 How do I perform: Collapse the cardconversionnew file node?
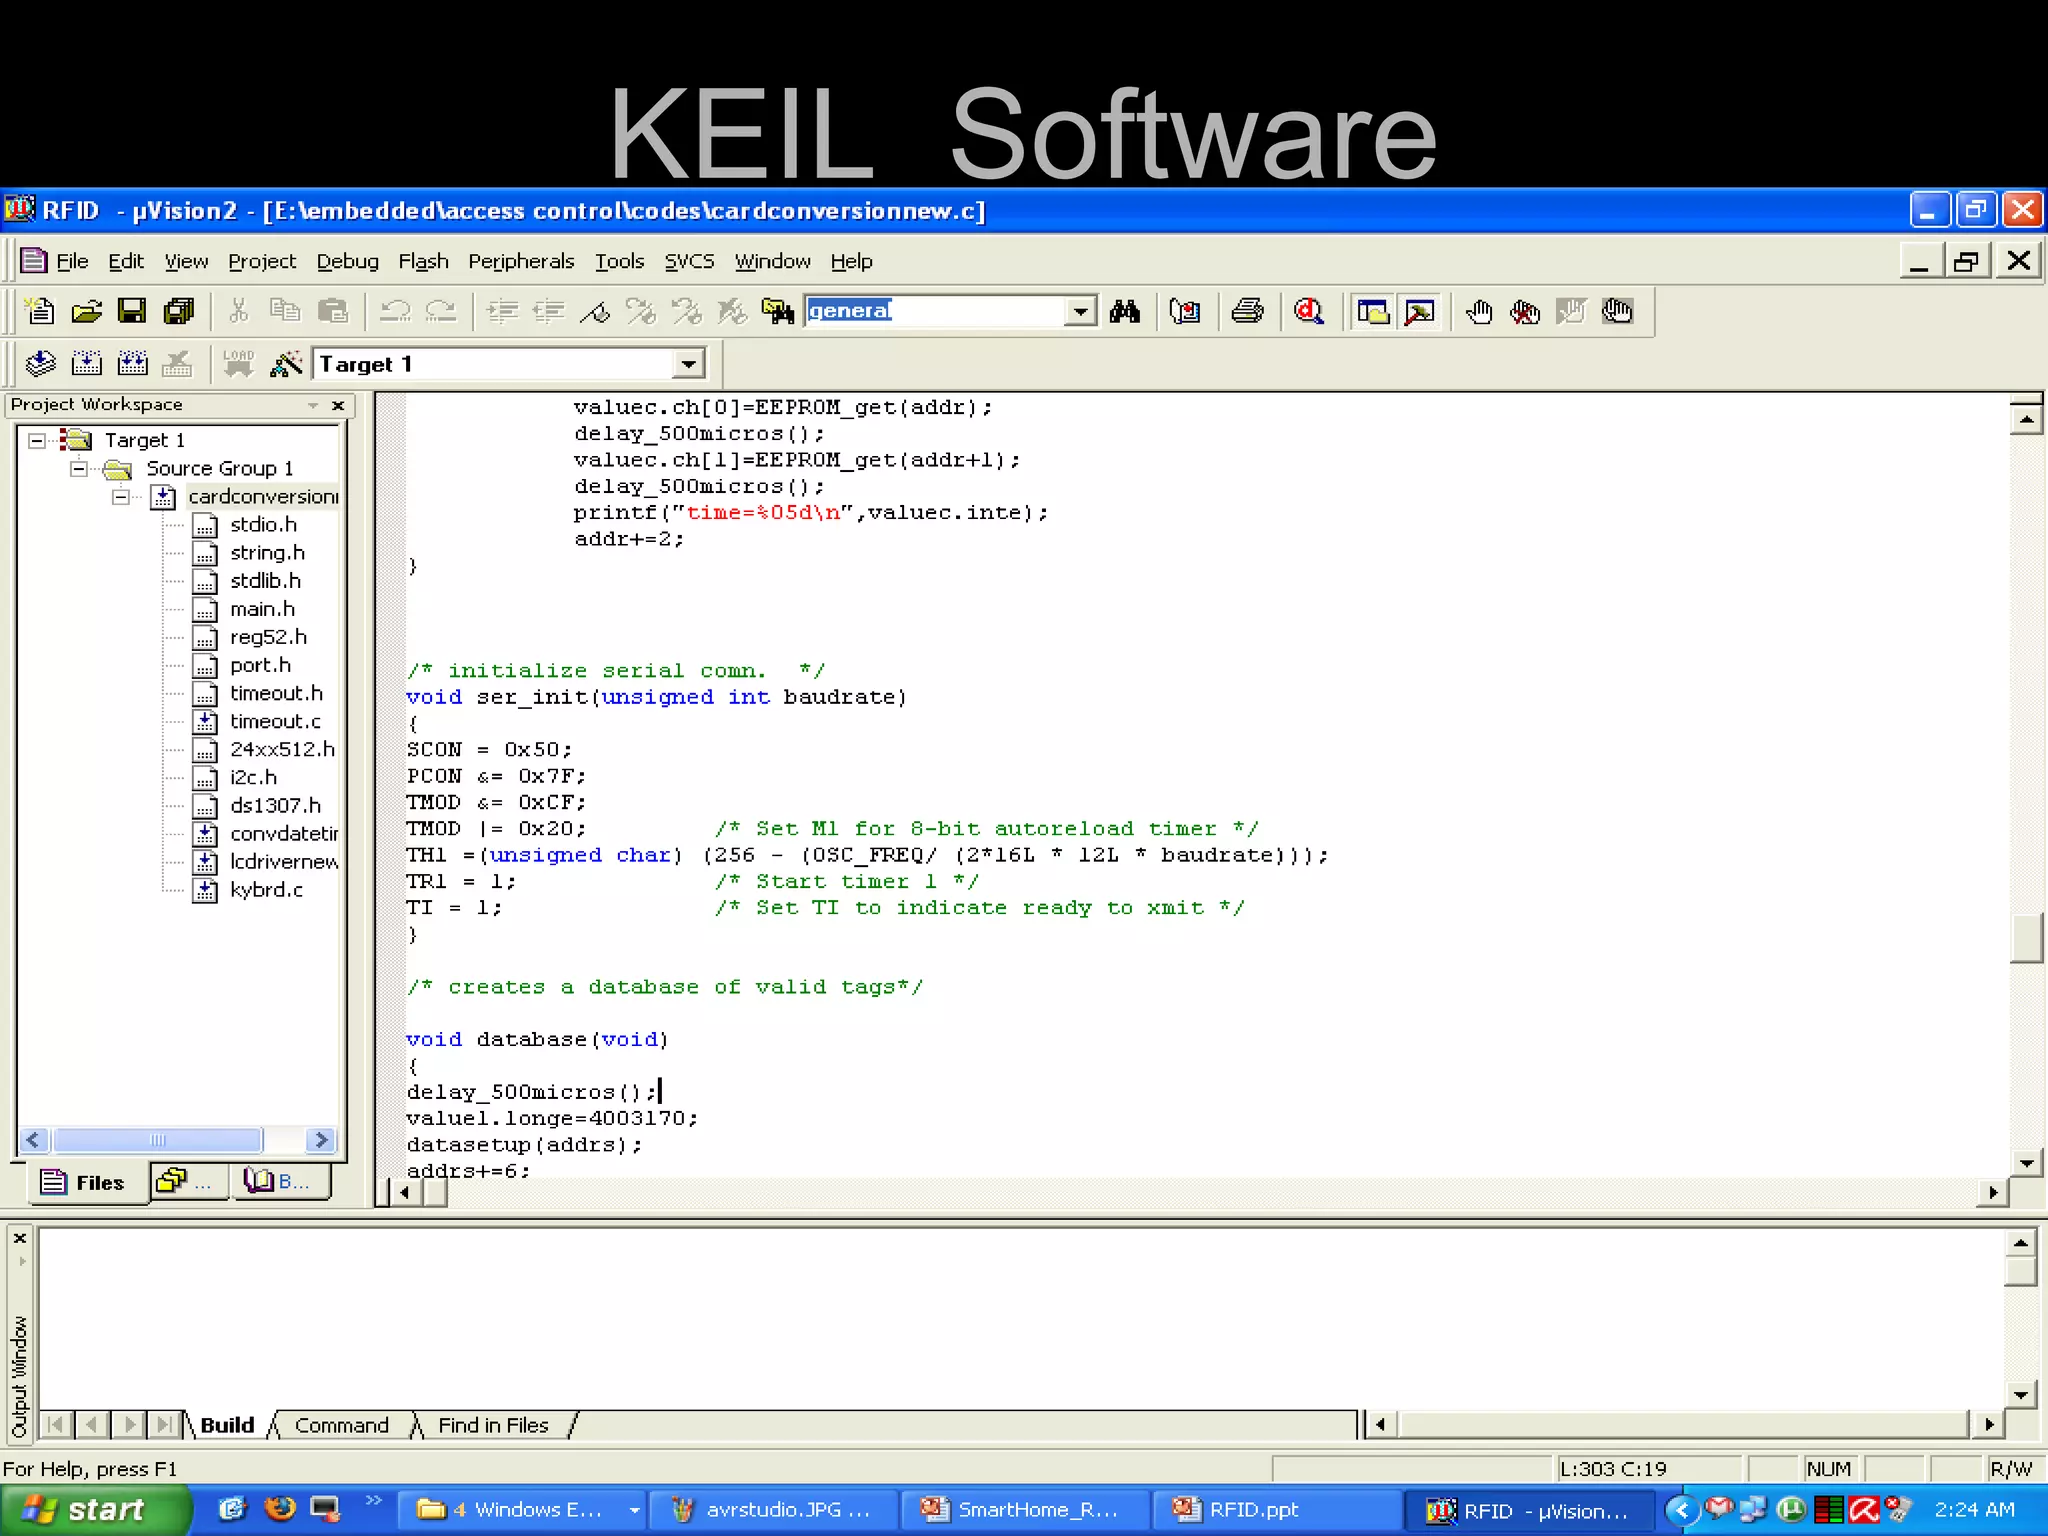(x=121, y=496)
